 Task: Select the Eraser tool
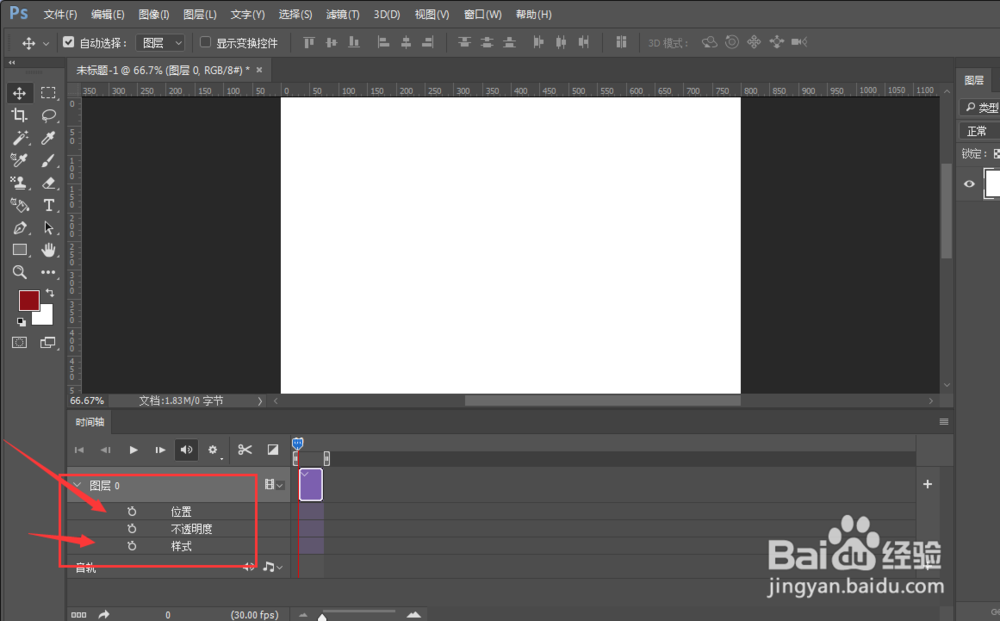pyautogui.click(x=48, y=183)
